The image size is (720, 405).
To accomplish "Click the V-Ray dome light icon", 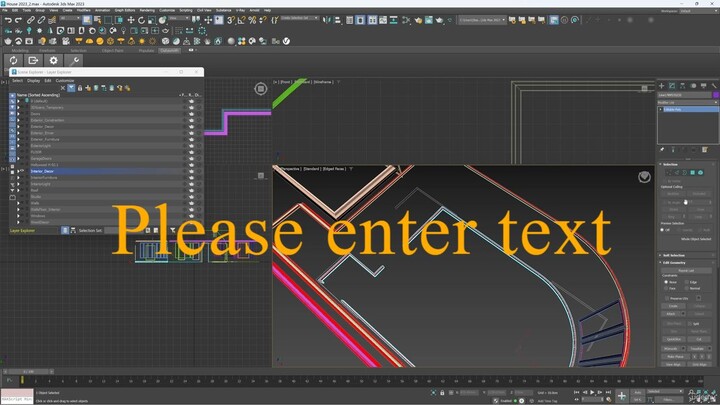I will 89,41.
